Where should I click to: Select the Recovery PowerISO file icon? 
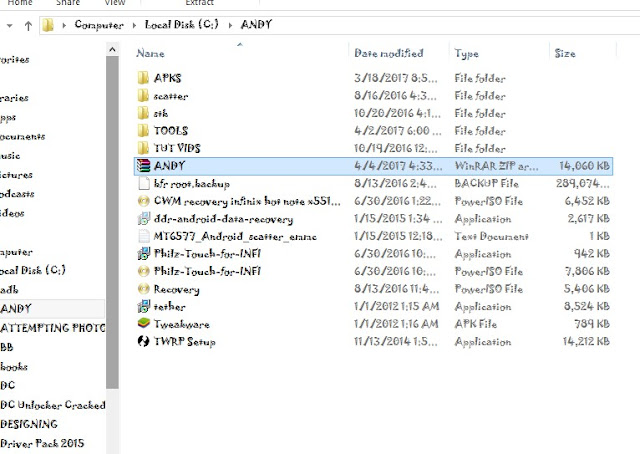144,289
